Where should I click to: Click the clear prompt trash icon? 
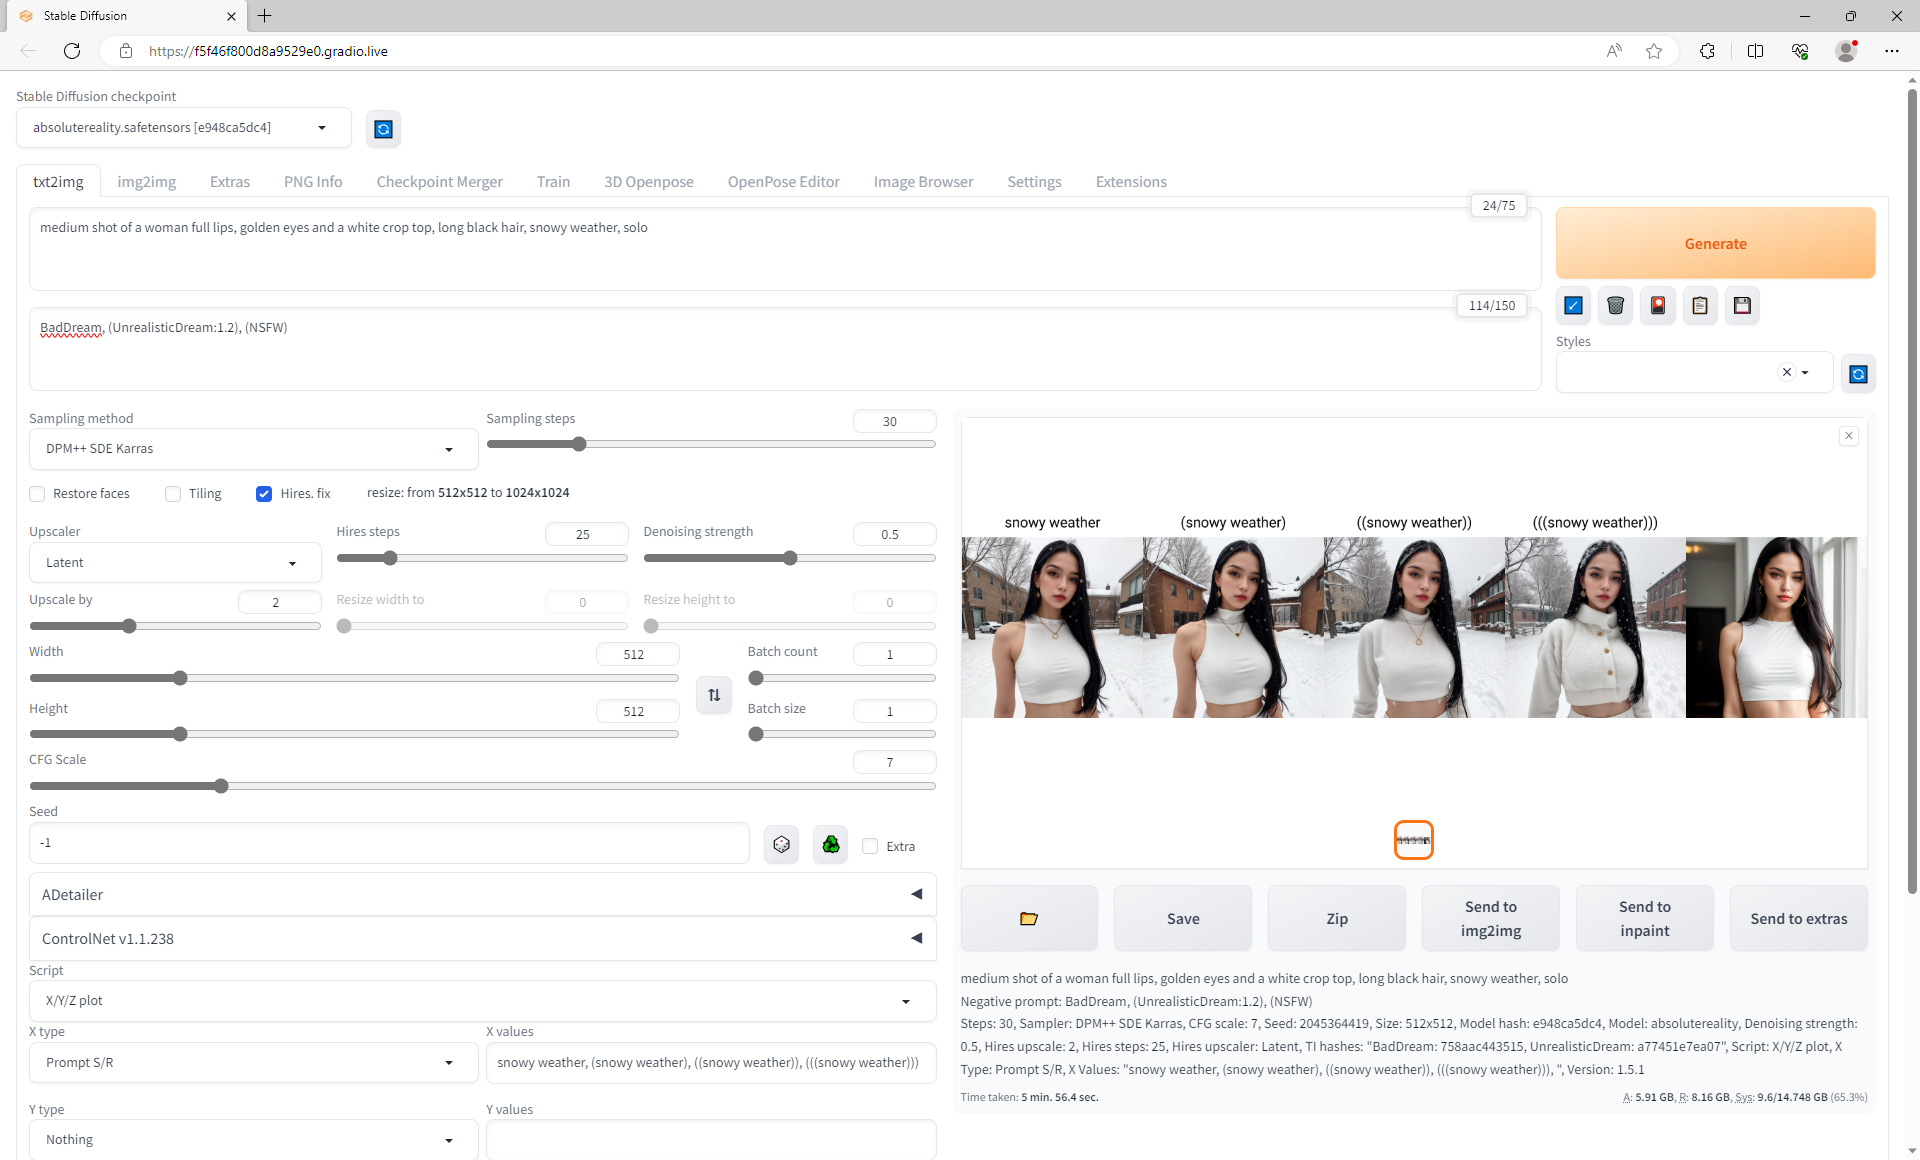click(x=1615, y=306)
